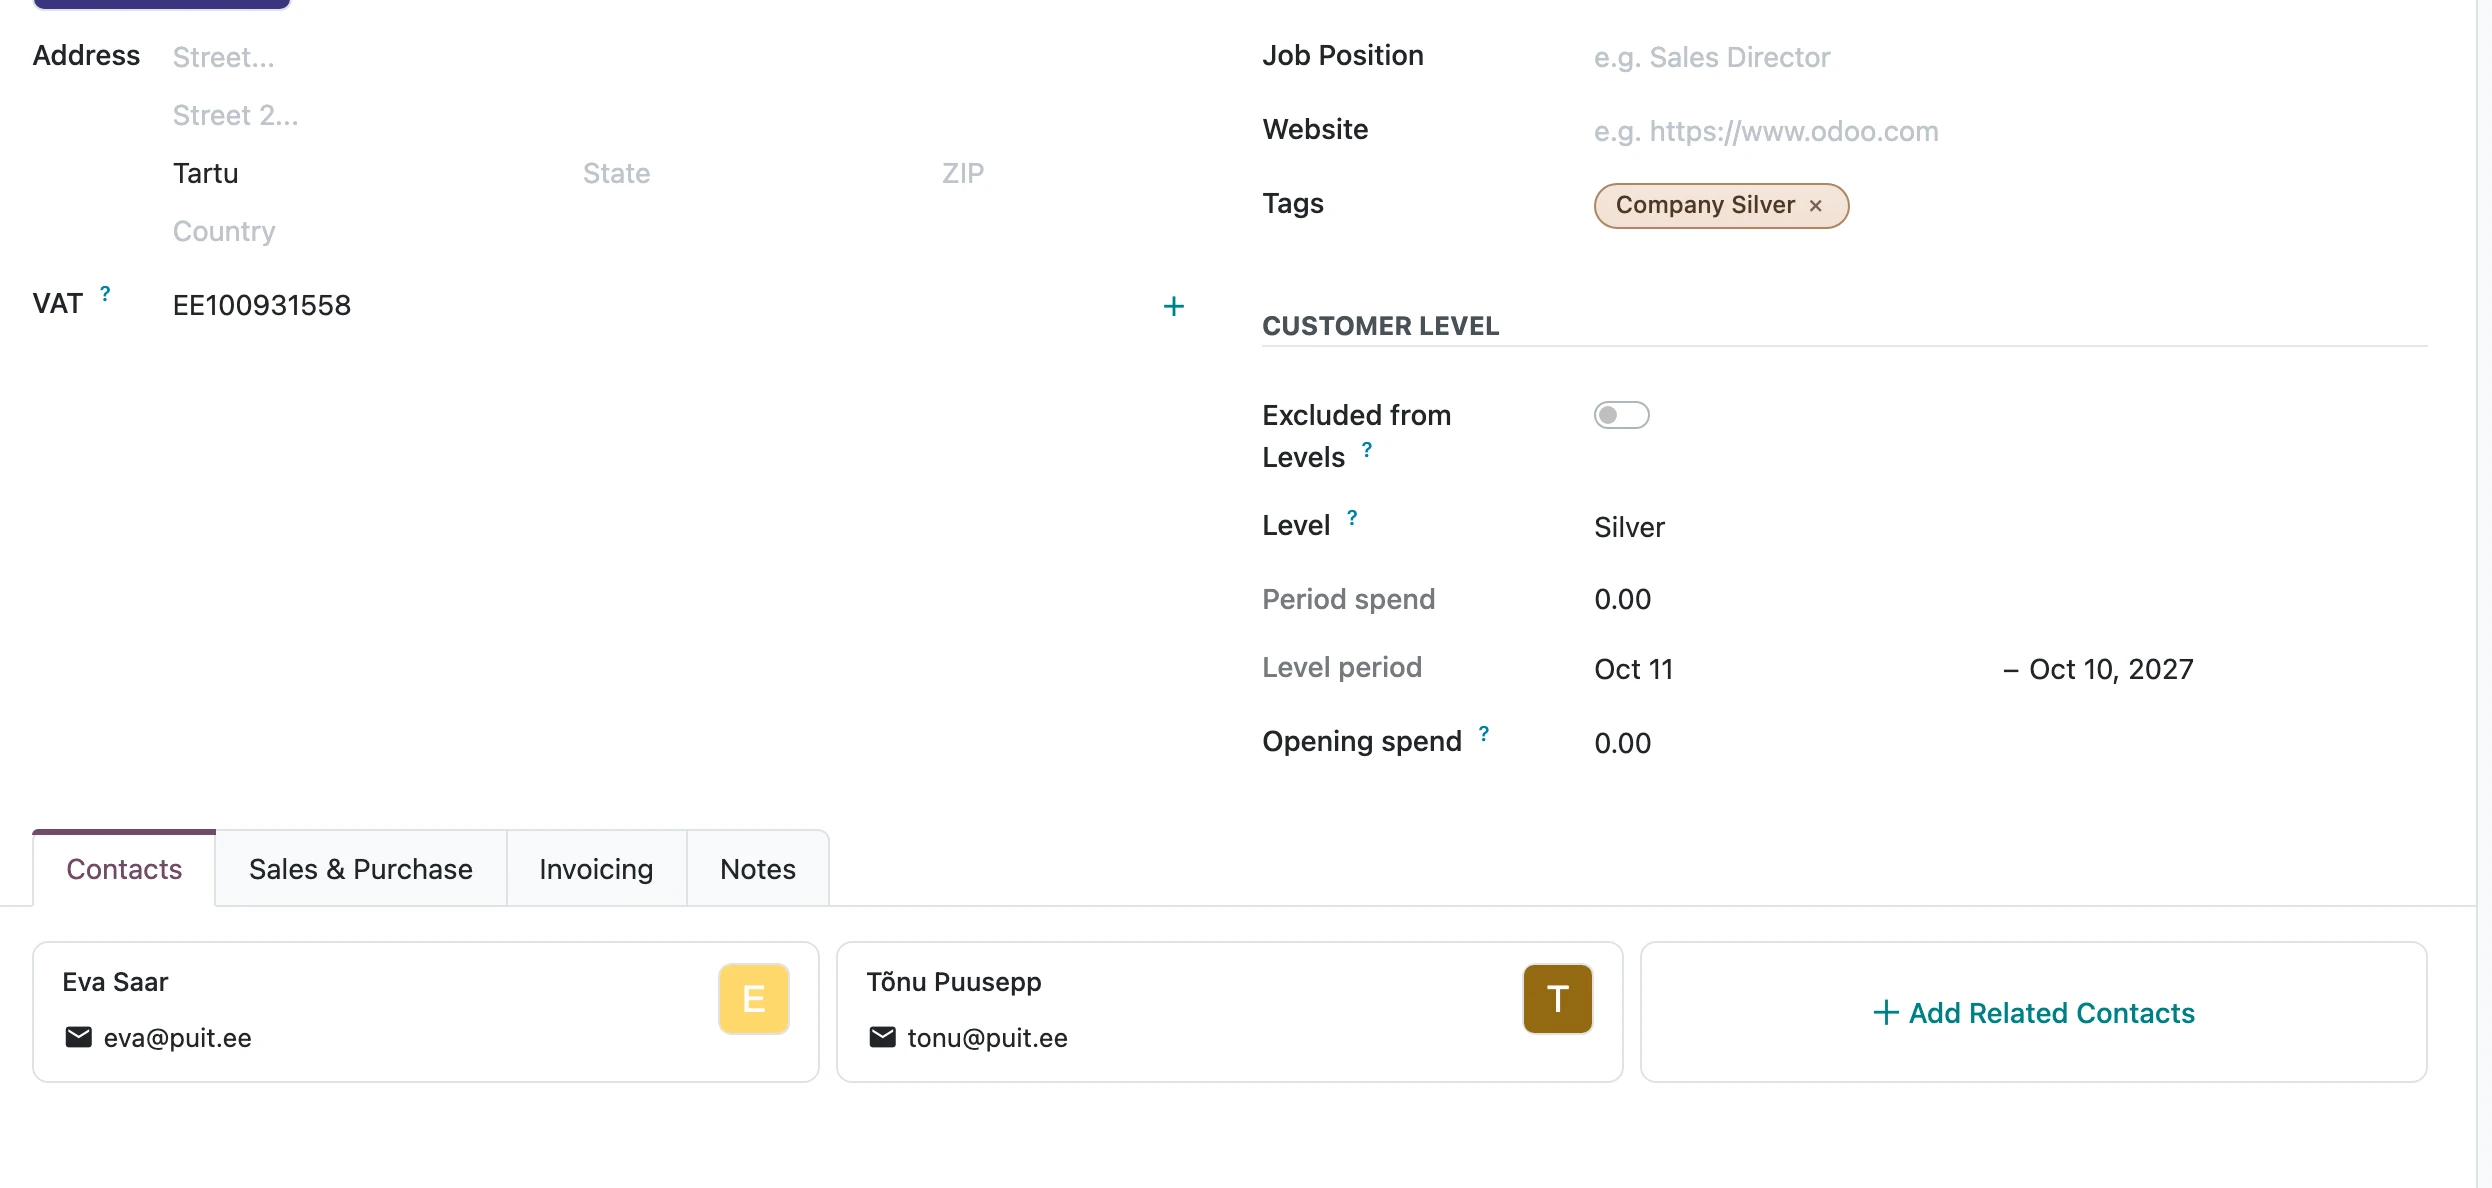Click the Level value Silver
This screenshot has width=2492, height=1188.
(x=1629, y=527)
